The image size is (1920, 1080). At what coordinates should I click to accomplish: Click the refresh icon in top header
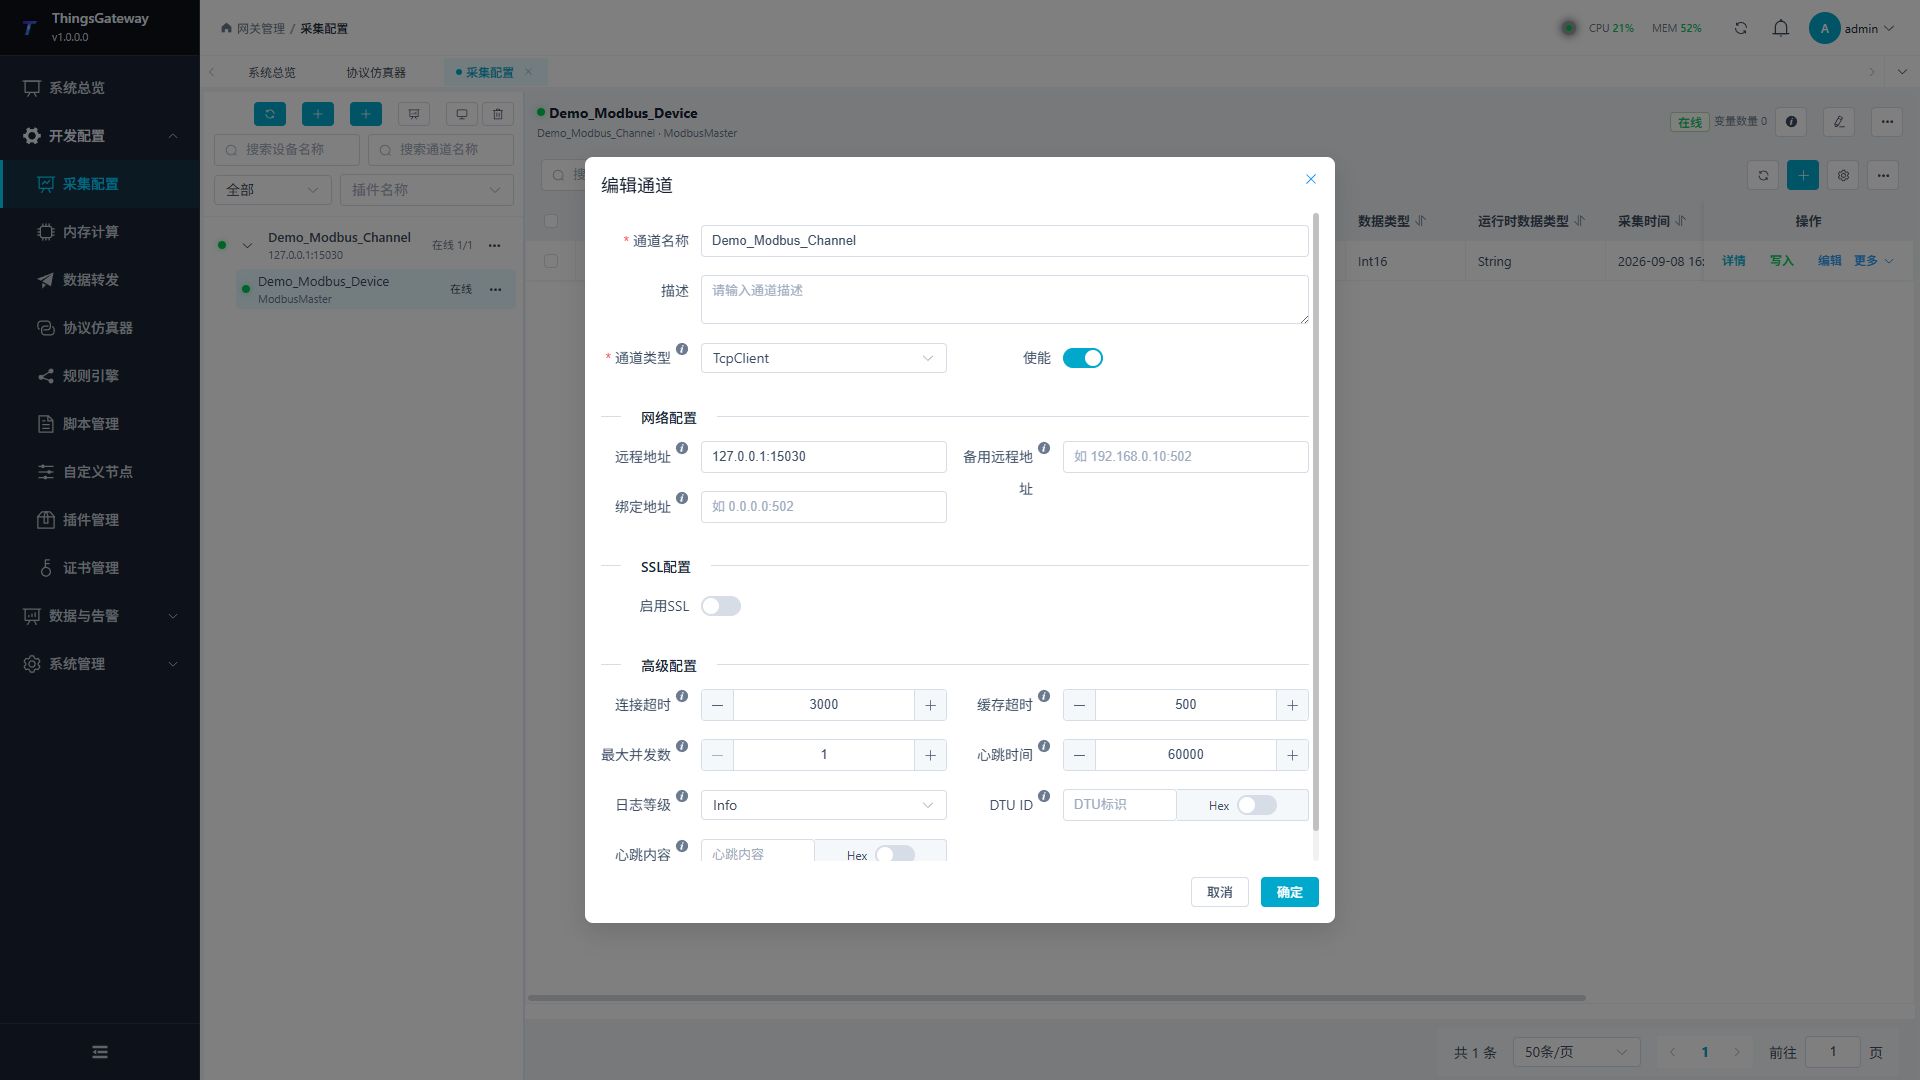pos(1741,28)
